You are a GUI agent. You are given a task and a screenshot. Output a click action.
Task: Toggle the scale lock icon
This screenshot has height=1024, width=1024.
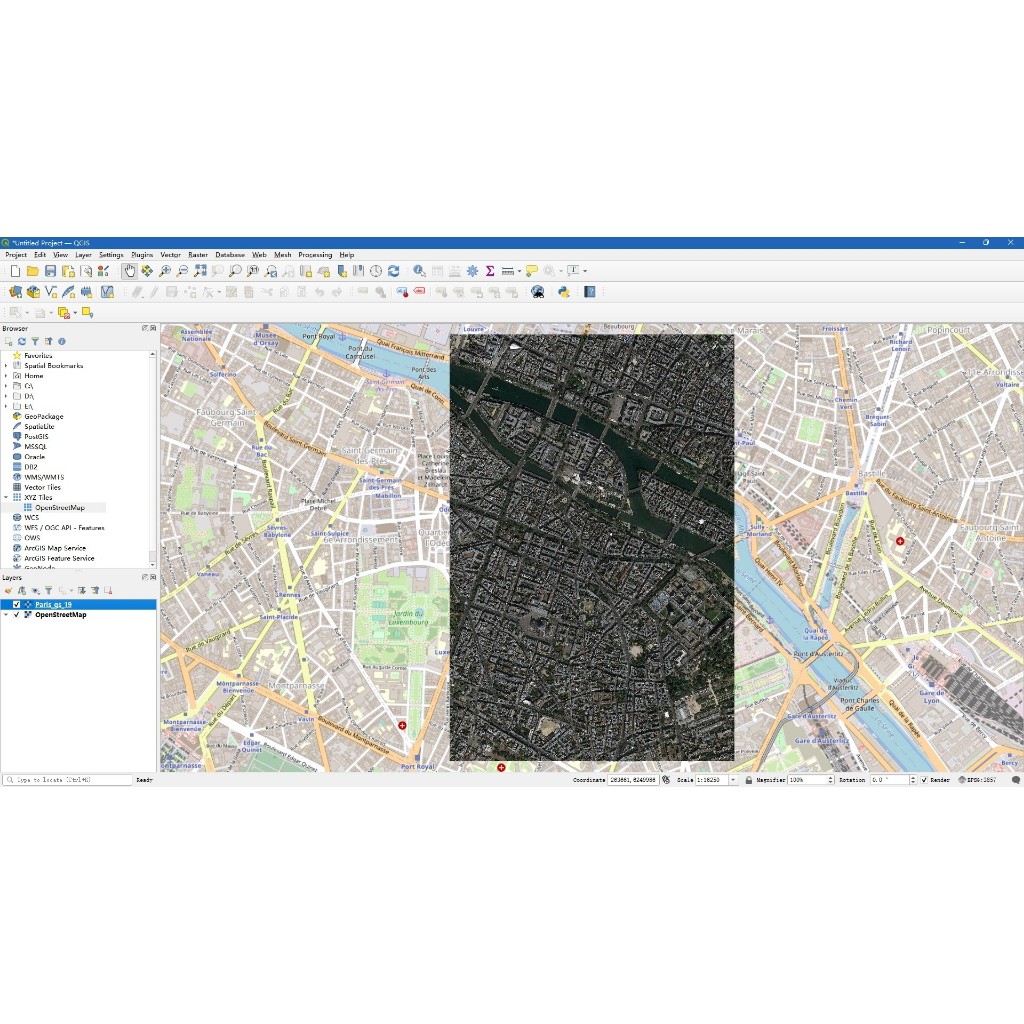[748, 780]
